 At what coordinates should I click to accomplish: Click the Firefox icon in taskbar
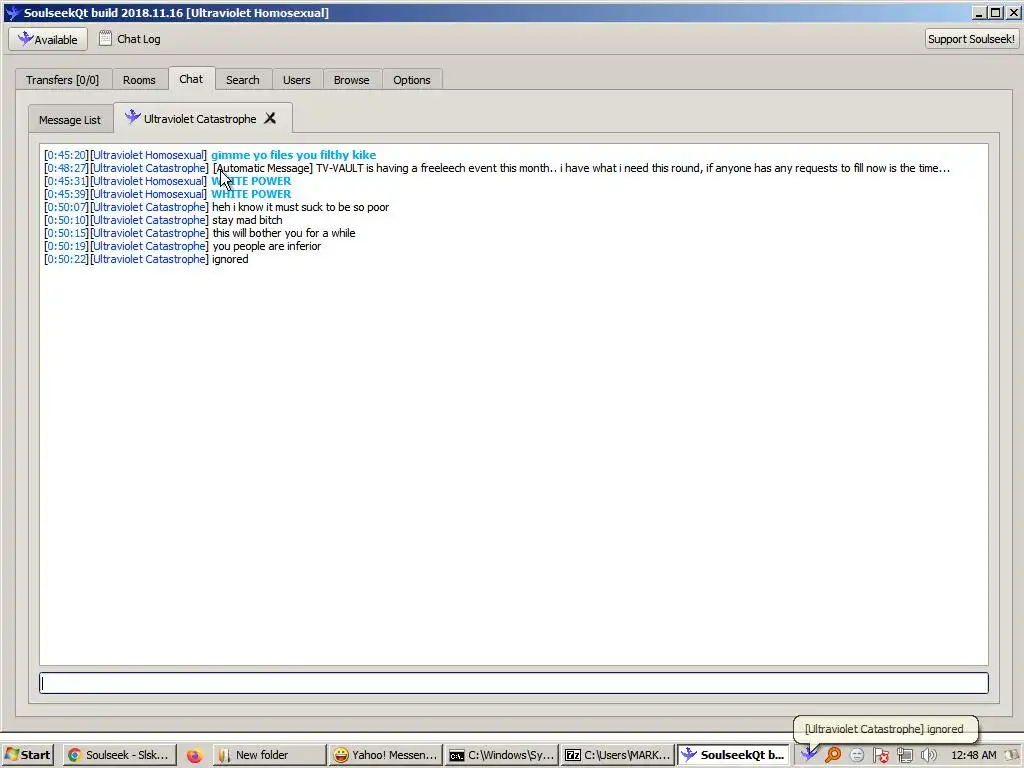click(194, 755)
